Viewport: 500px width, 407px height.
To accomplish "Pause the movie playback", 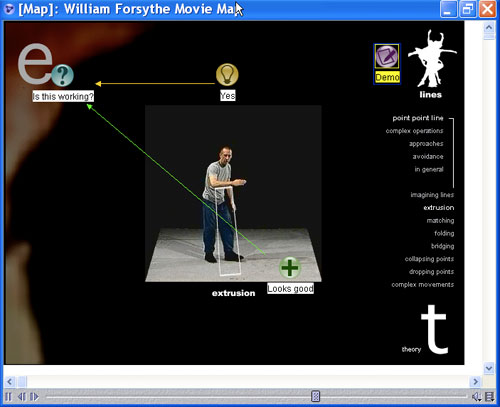I will (x=9, y=397).
